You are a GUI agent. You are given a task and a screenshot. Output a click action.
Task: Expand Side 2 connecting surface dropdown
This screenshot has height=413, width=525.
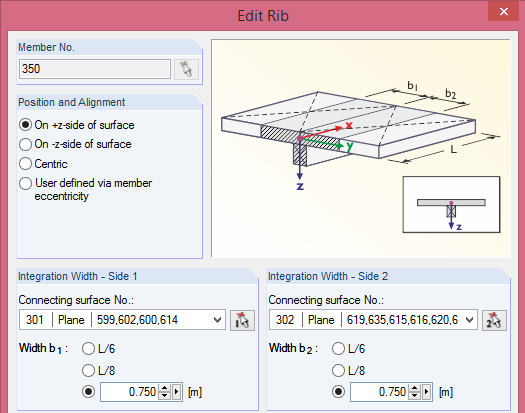tap(469, 320)
